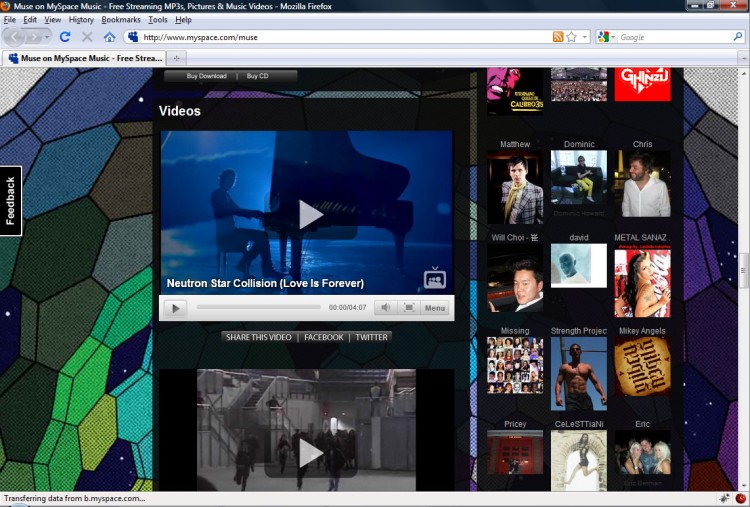Click the Buy CD button
The height and width of the screenshot is (507, 750).
click(257, 76)
